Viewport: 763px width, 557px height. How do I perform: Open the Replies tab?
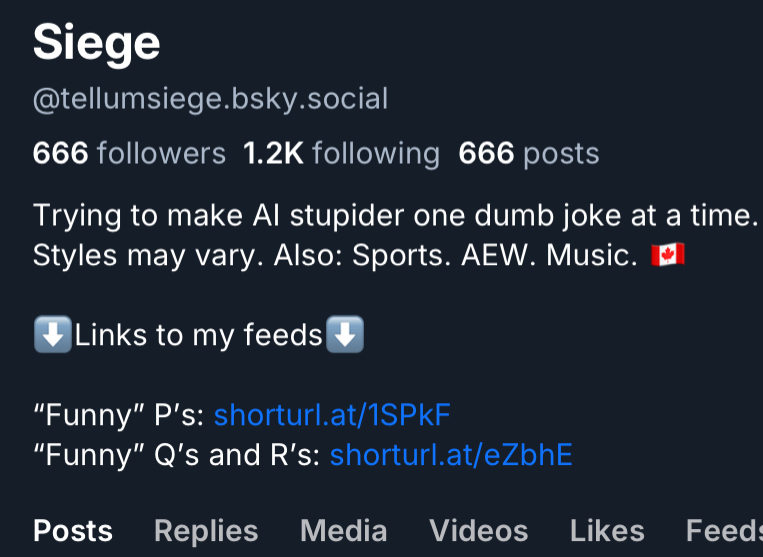pyautogui.click(x=206, y=530)
